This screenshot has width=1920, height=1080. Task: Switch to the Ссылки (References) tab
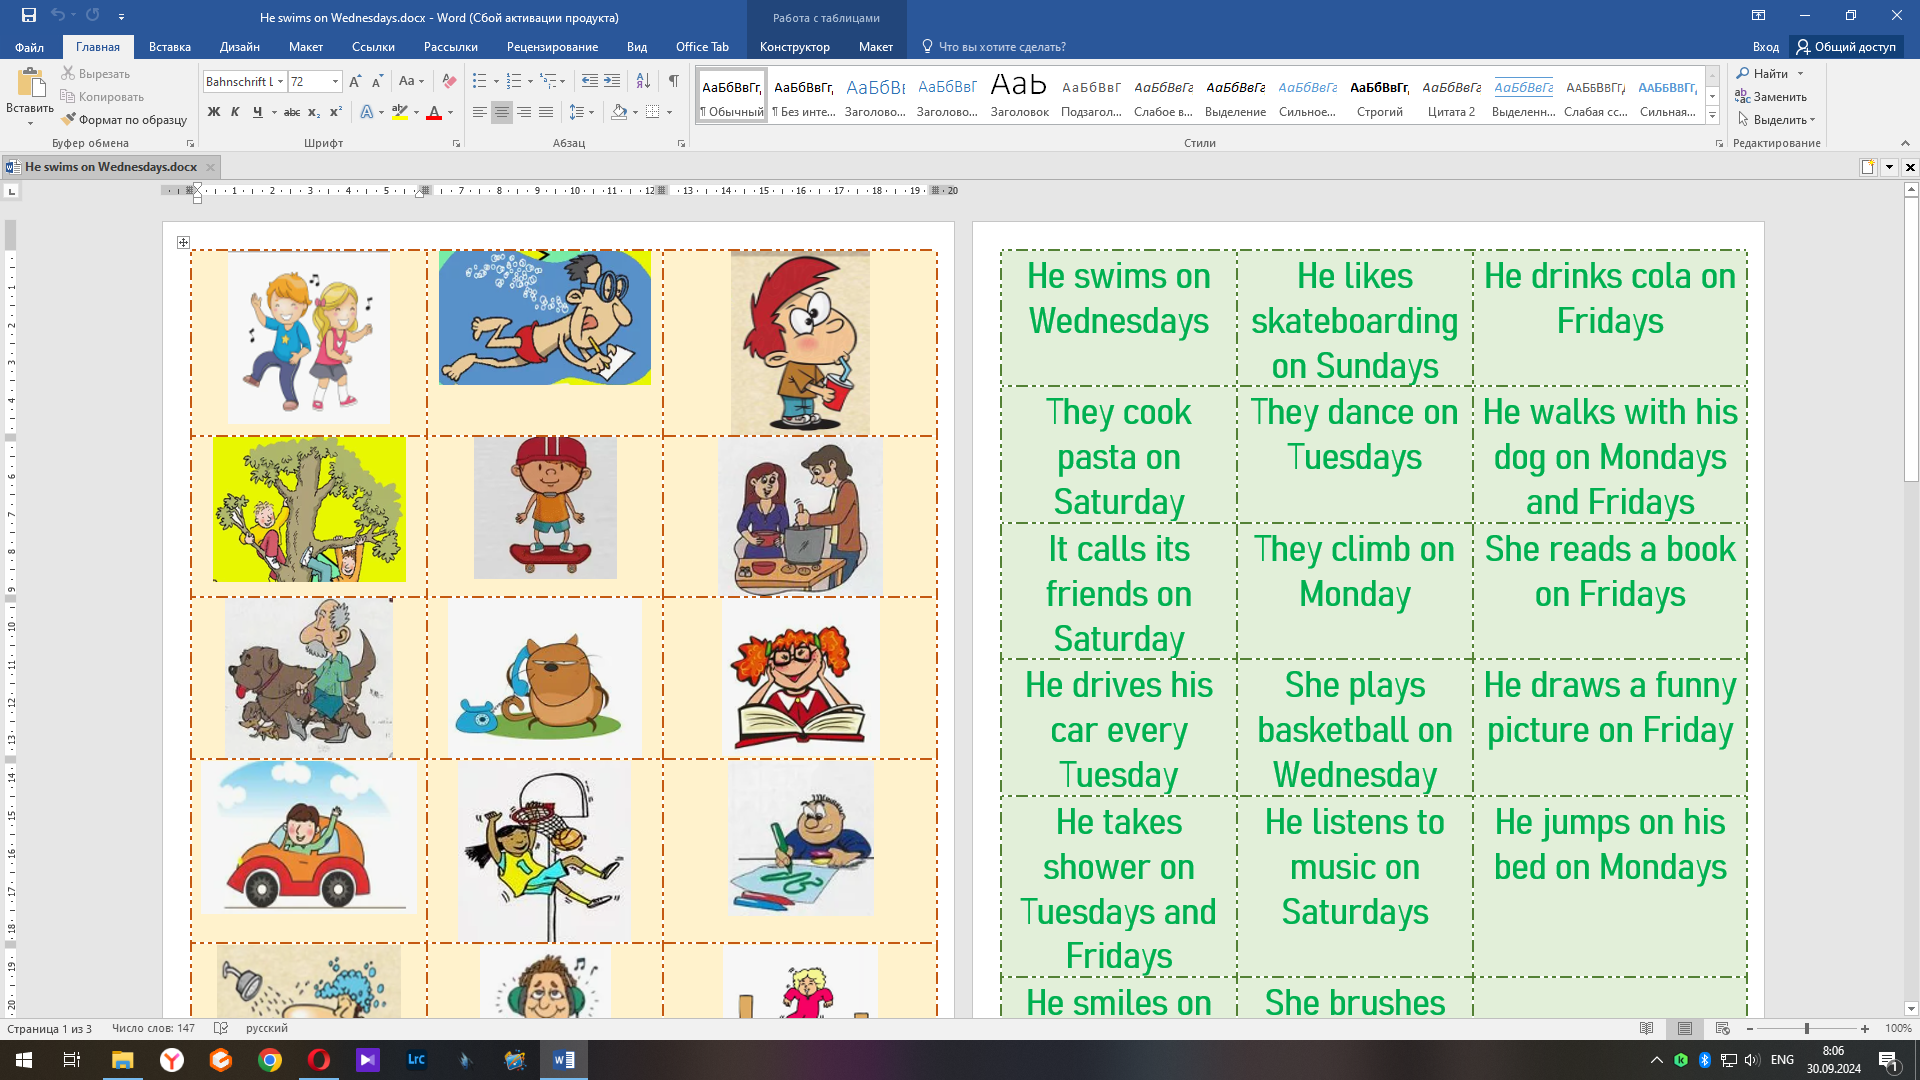(x=373, y=47)
